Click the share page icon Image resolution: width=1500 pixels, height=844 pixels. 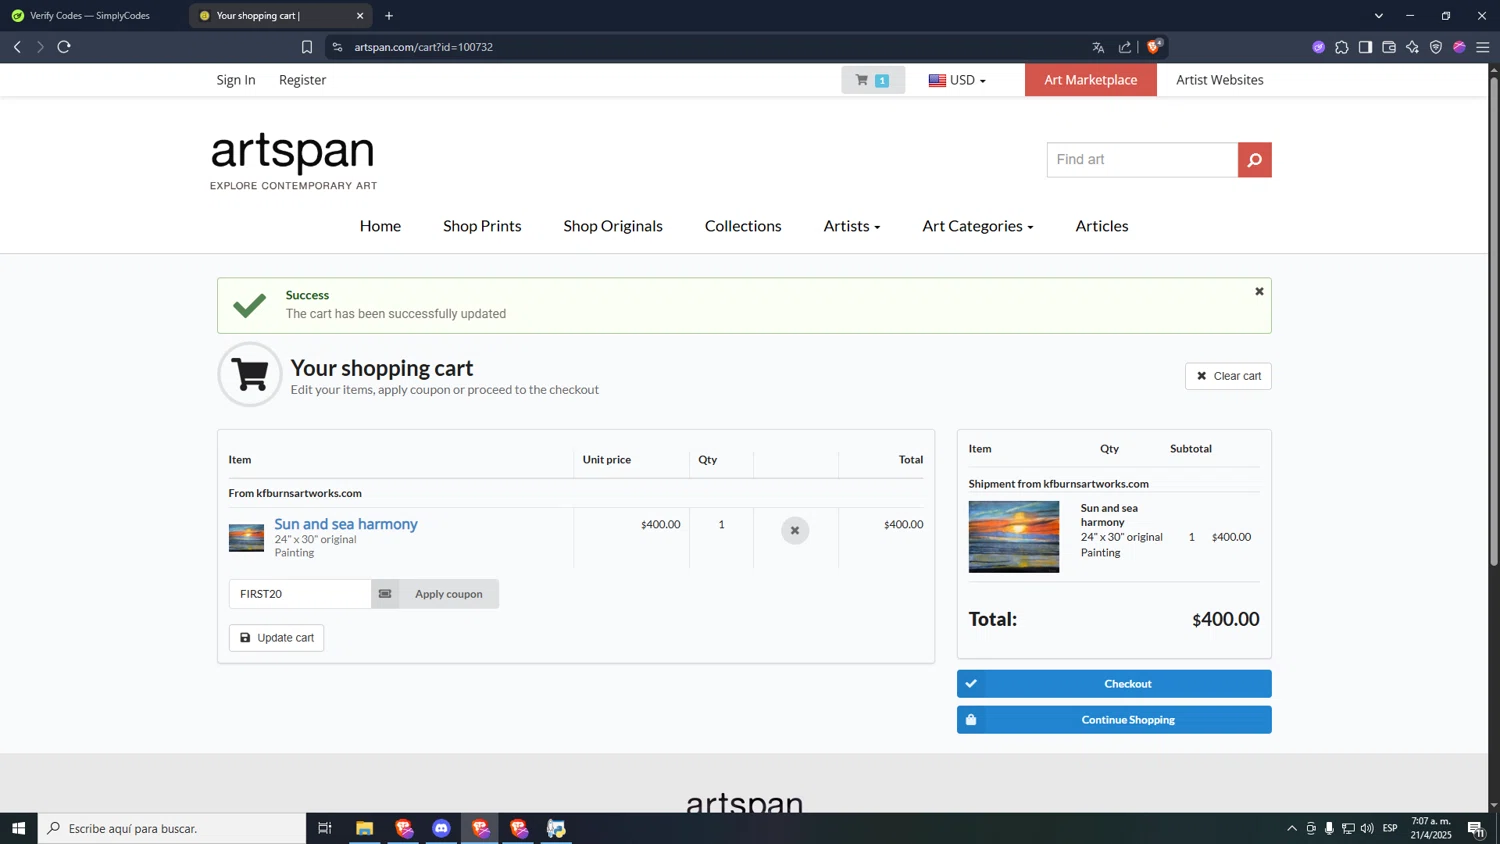1125,47
